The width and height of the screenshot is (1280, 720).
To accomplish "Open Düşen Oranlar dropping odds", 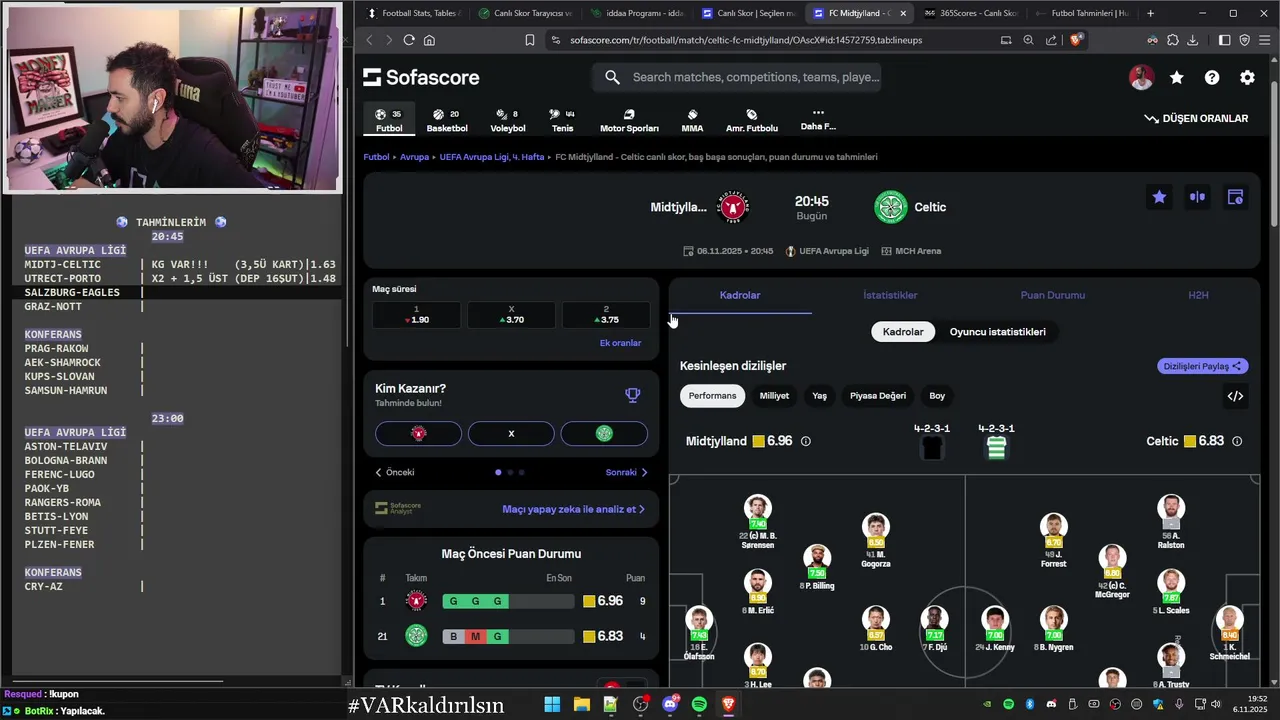I will (1196, 118).
